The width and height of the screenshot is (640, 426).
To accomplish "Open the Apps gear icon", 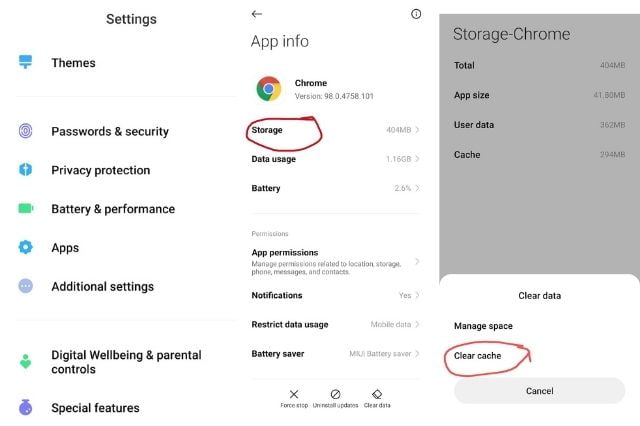I will [x=25, y=247].
